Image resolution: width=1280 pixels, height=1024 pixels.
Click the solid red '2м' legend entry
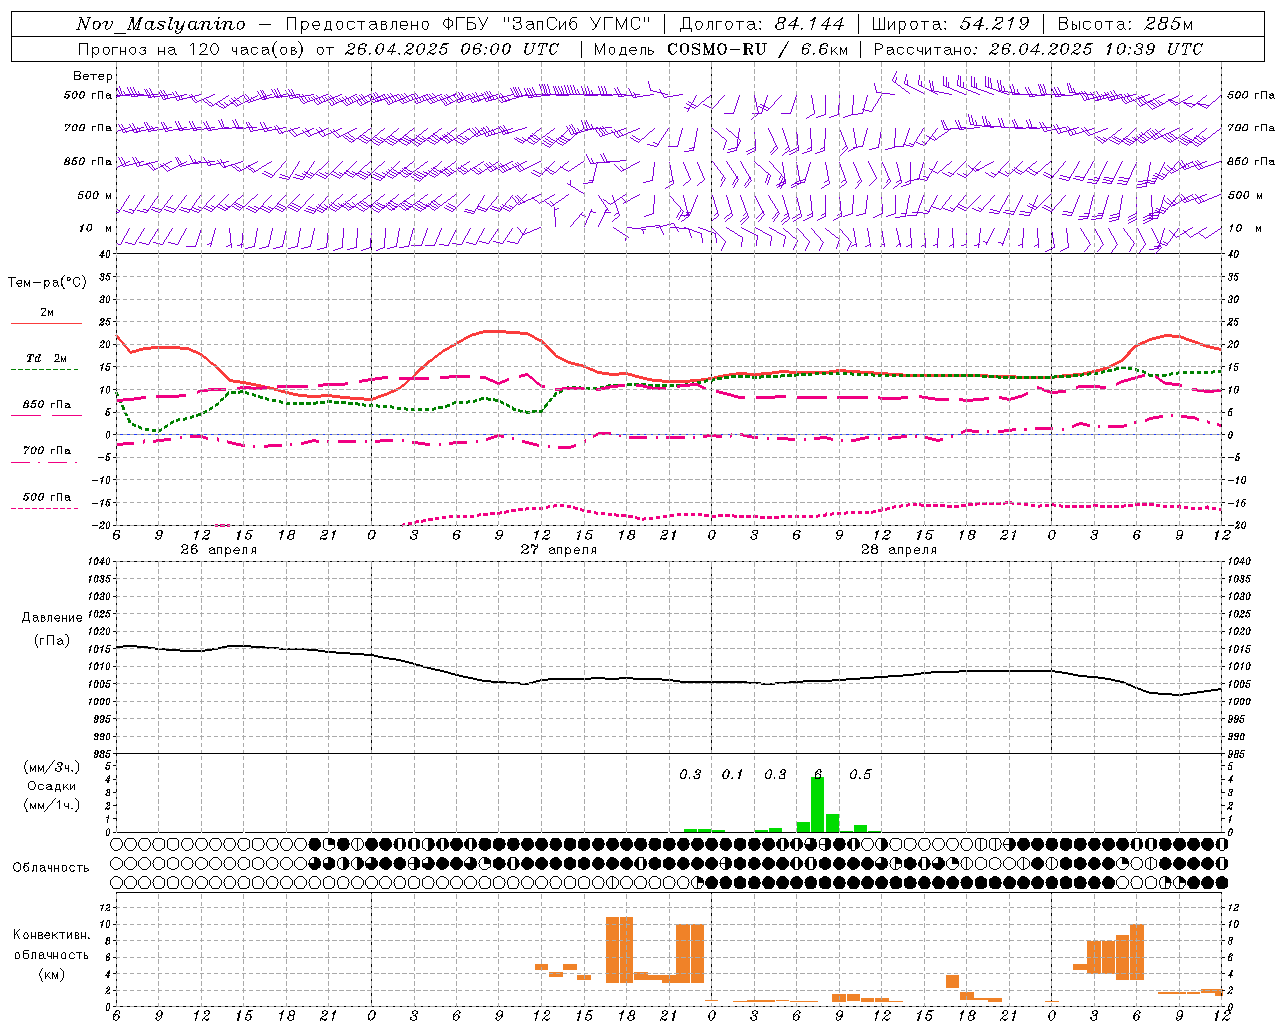(47, 313)
